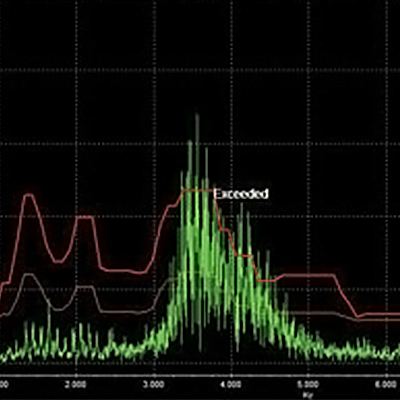Click the red mask plateau above the 2.000 gridline
Screen dimensions: 400x400
point(85,217)
